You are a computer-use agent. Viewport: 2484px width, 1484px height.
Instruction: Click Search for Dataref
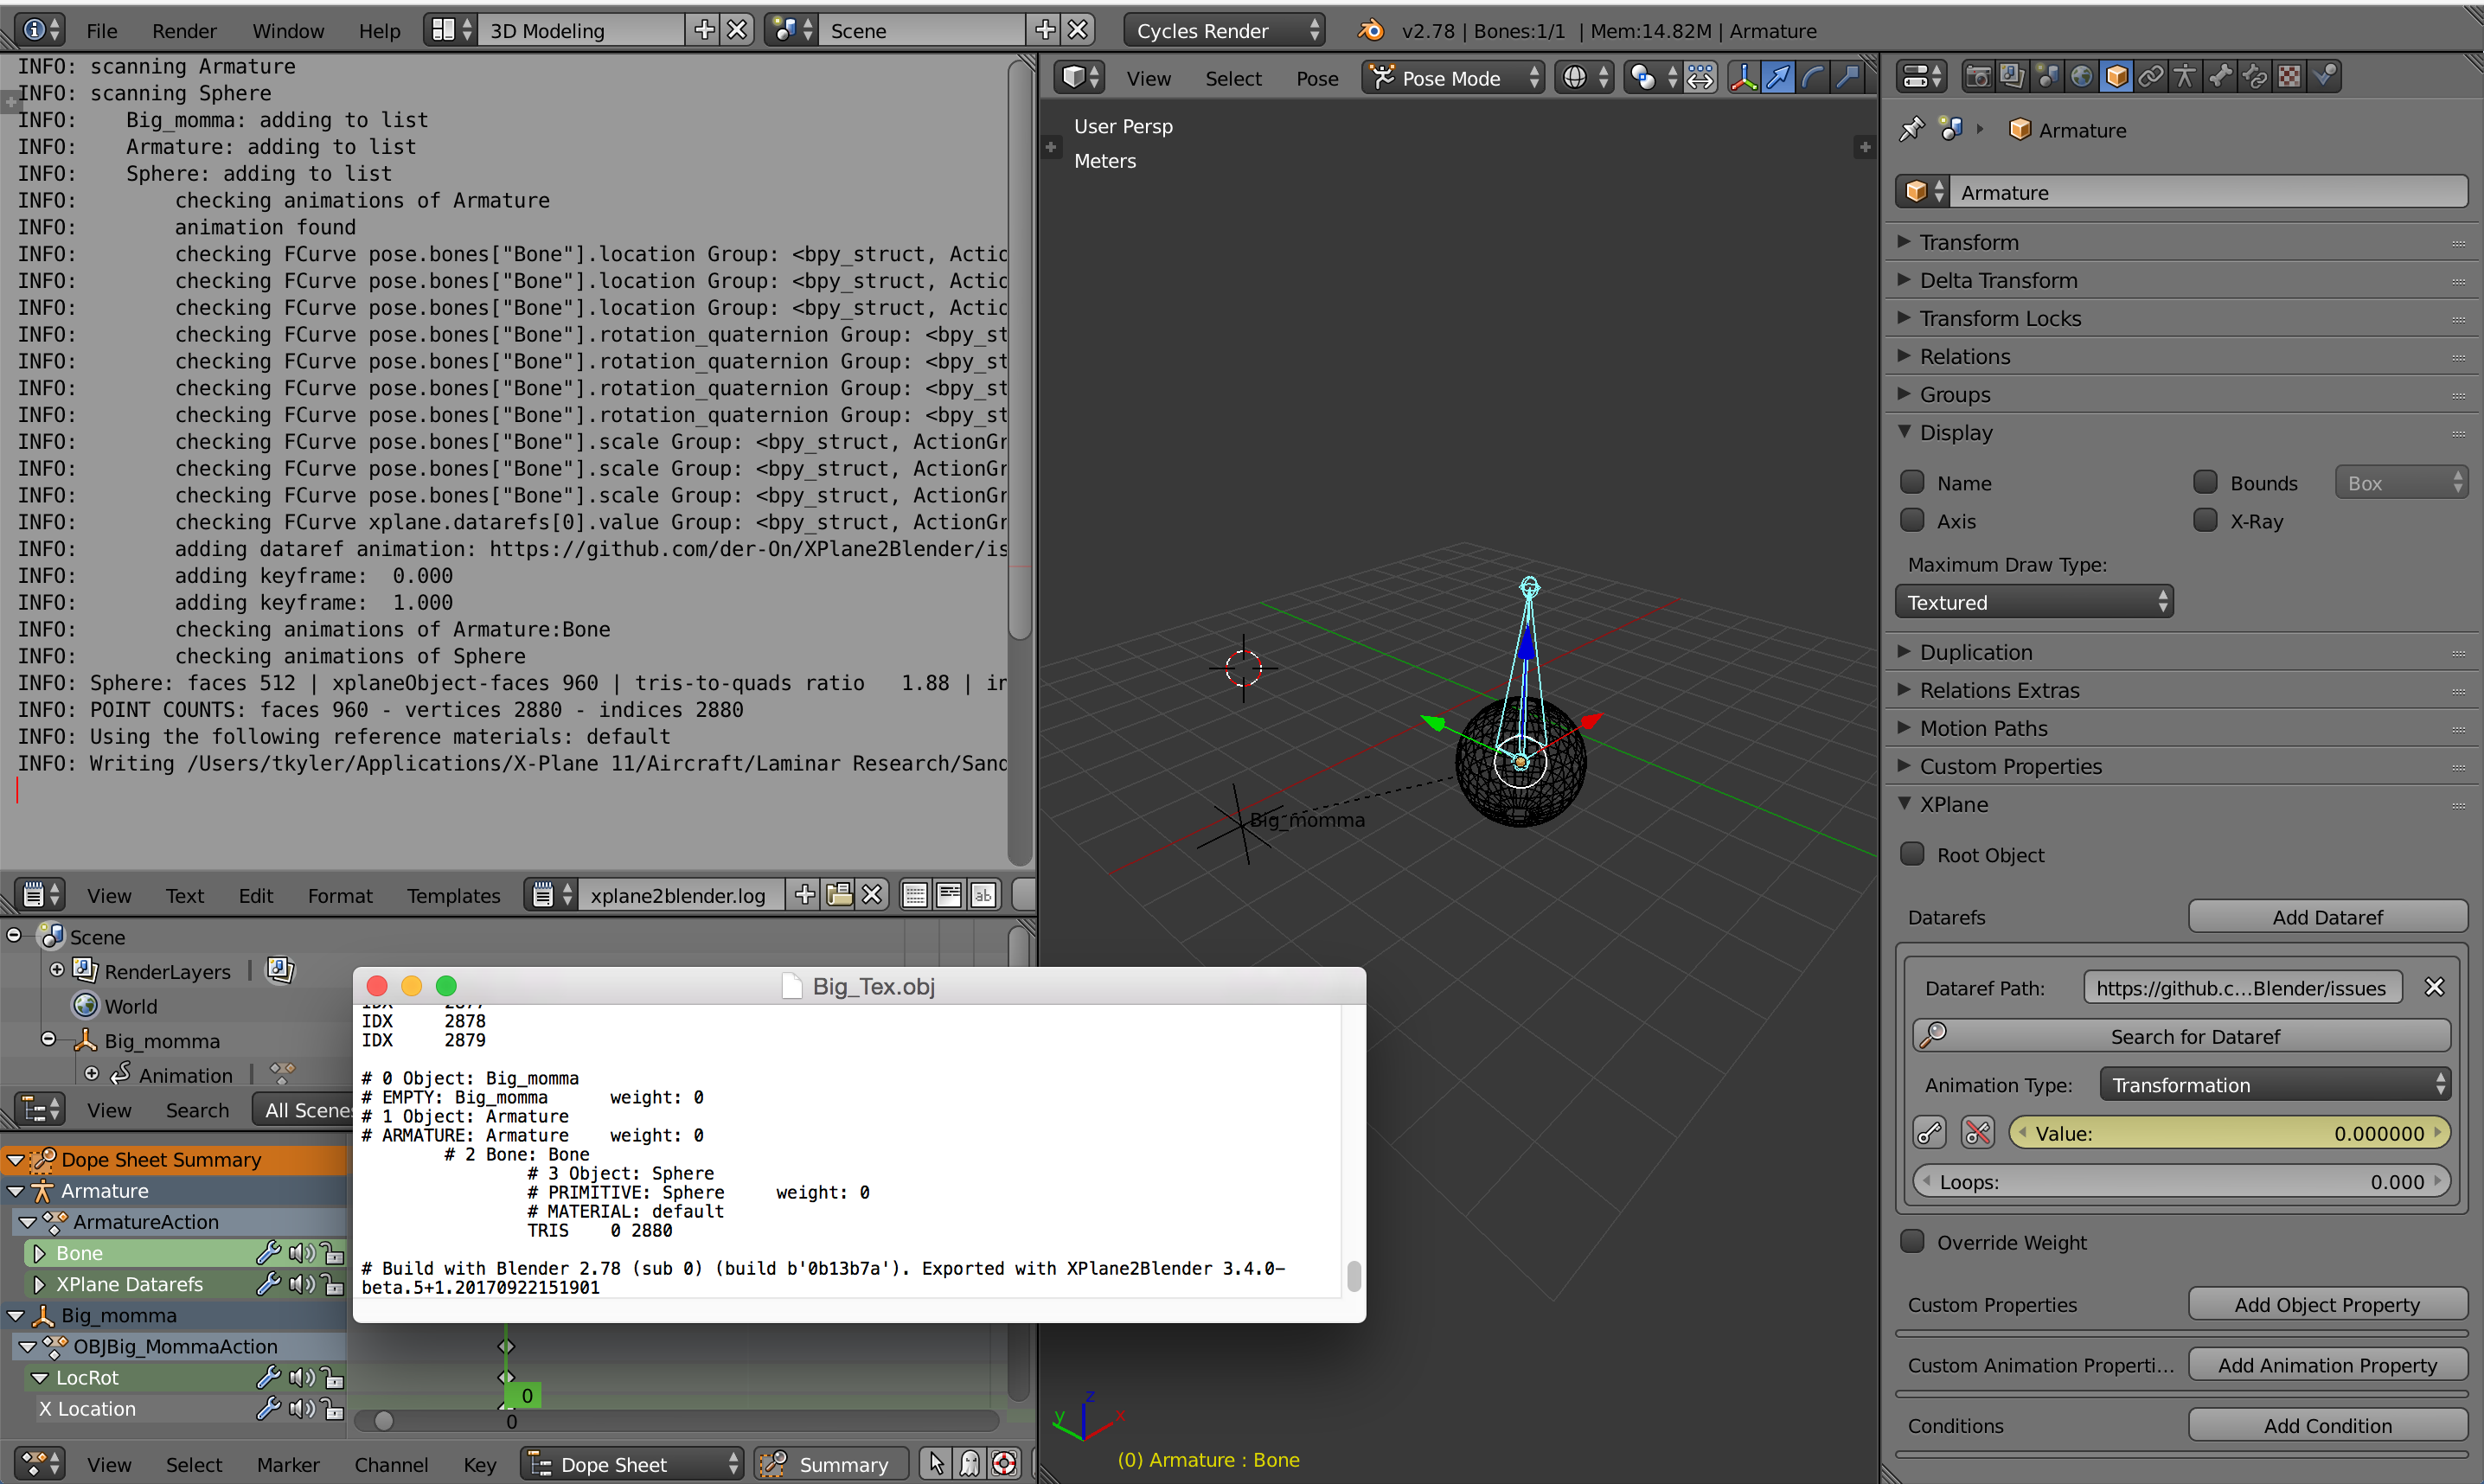point(2195,1035)
